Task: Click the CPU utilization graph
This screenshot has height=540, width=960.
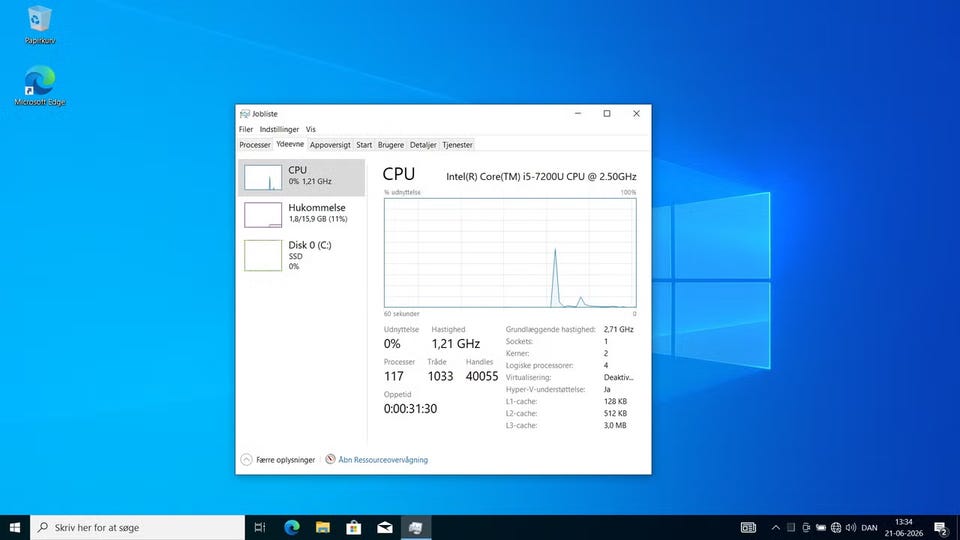Action: [x=510, y=253]
